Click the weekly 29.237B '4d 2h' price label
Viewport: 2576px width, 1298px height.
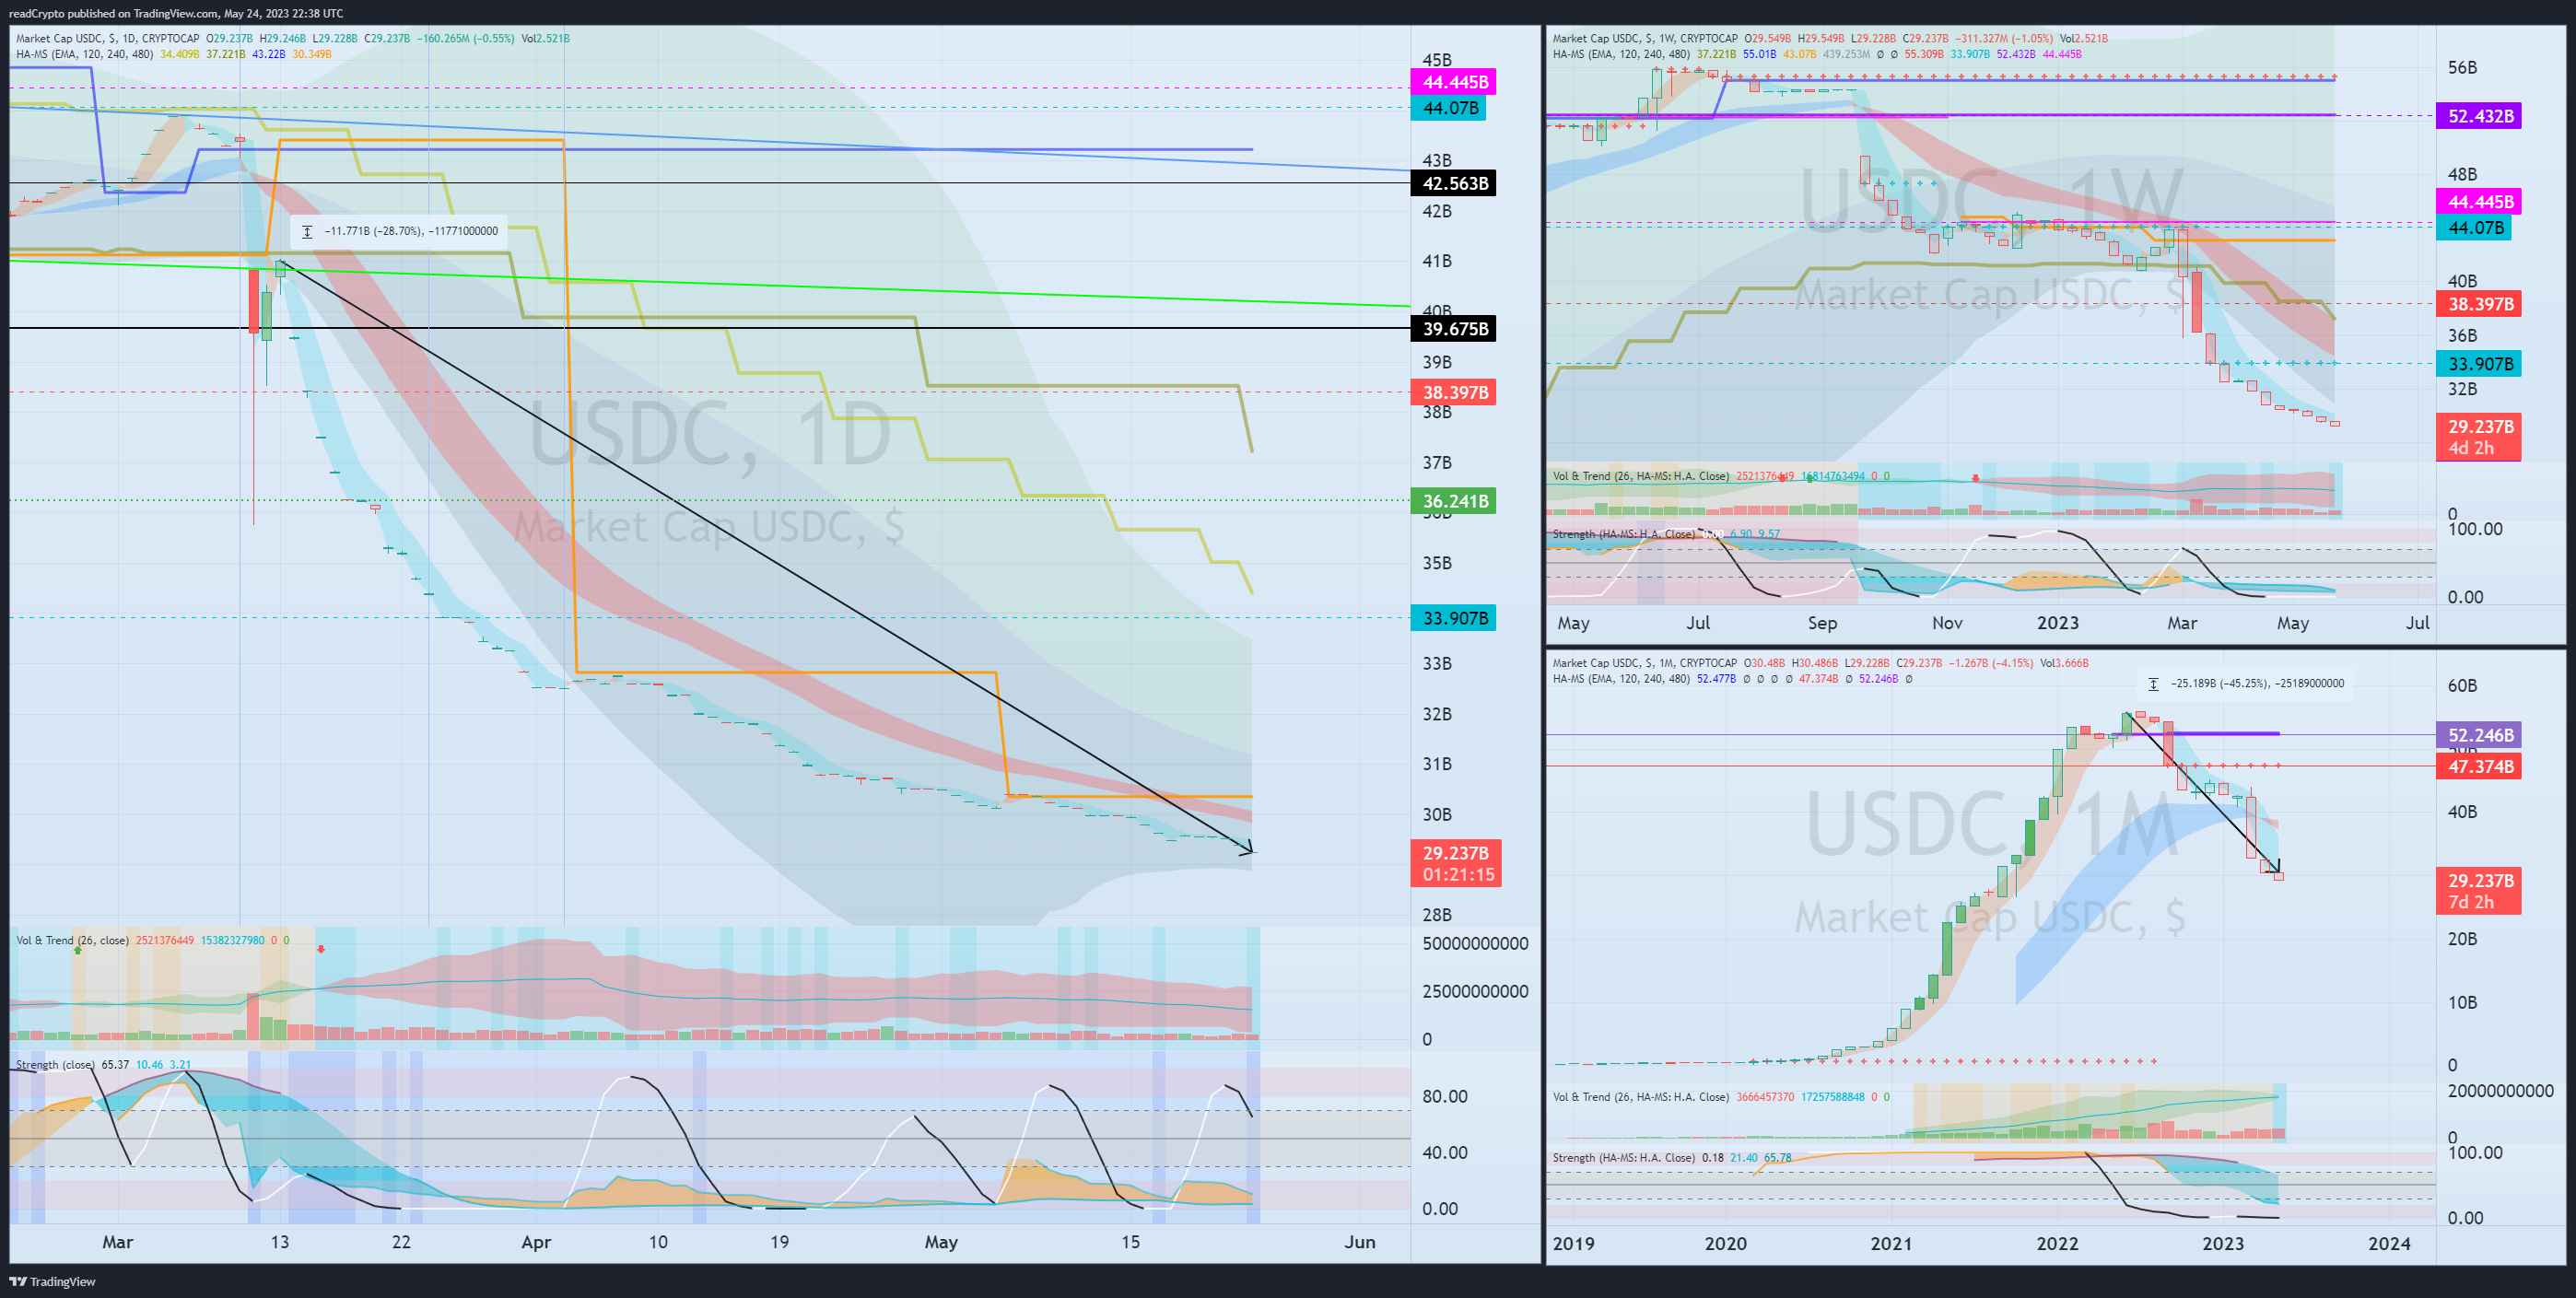point(2479,437)
